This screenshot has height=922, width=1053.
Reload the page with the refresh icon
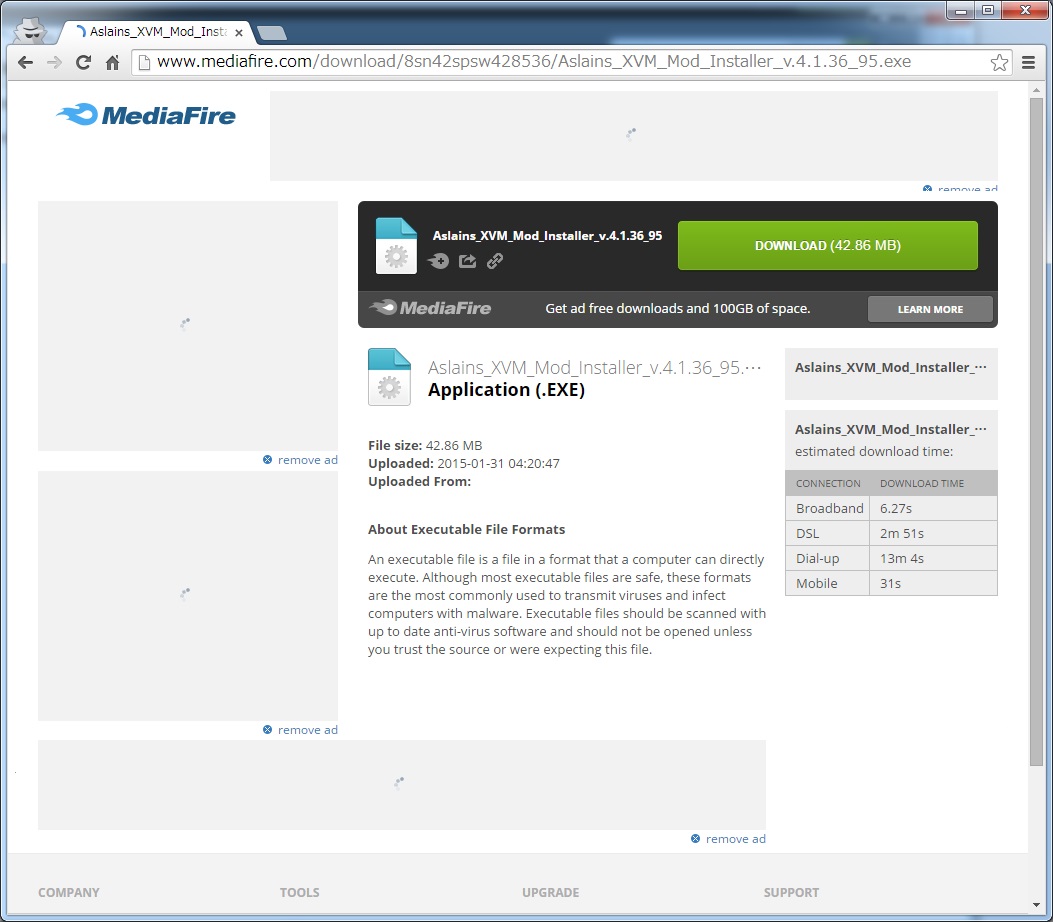pyautogui.click(x=83, y=62)
